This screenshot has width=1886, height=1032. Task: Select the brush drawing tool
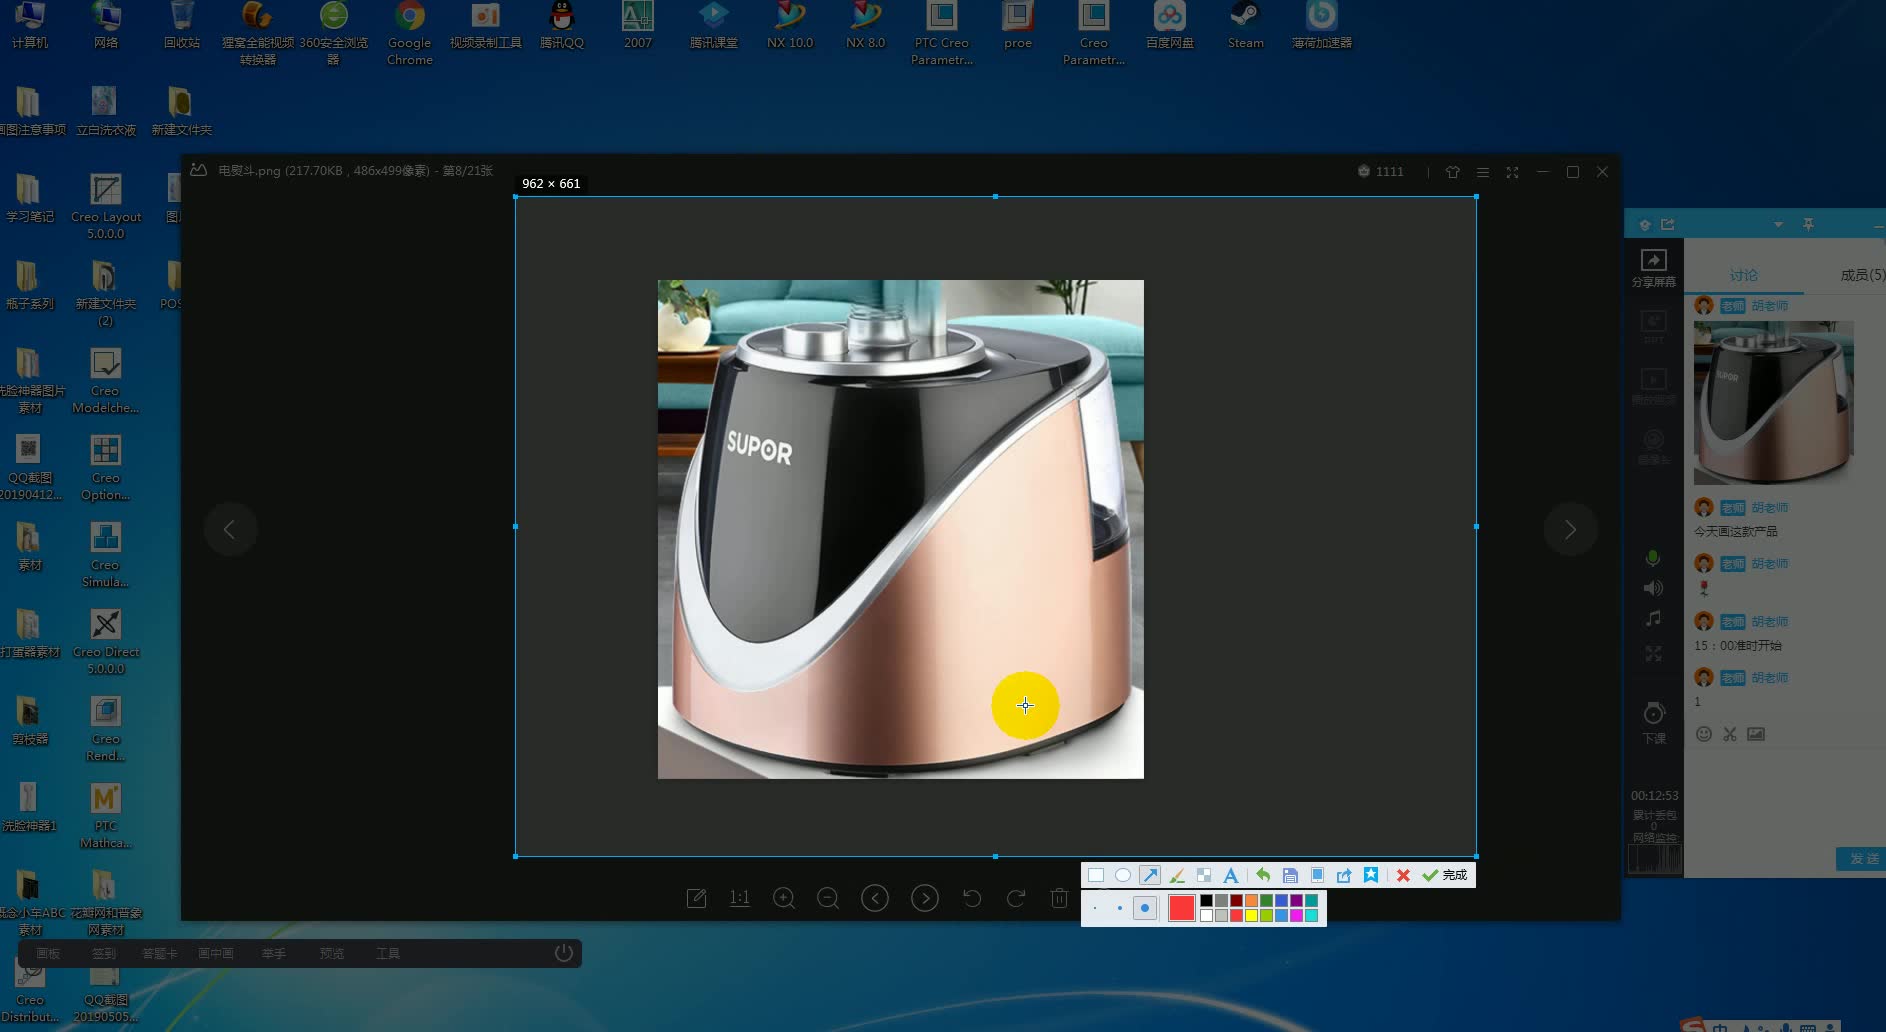point(1177,875)
